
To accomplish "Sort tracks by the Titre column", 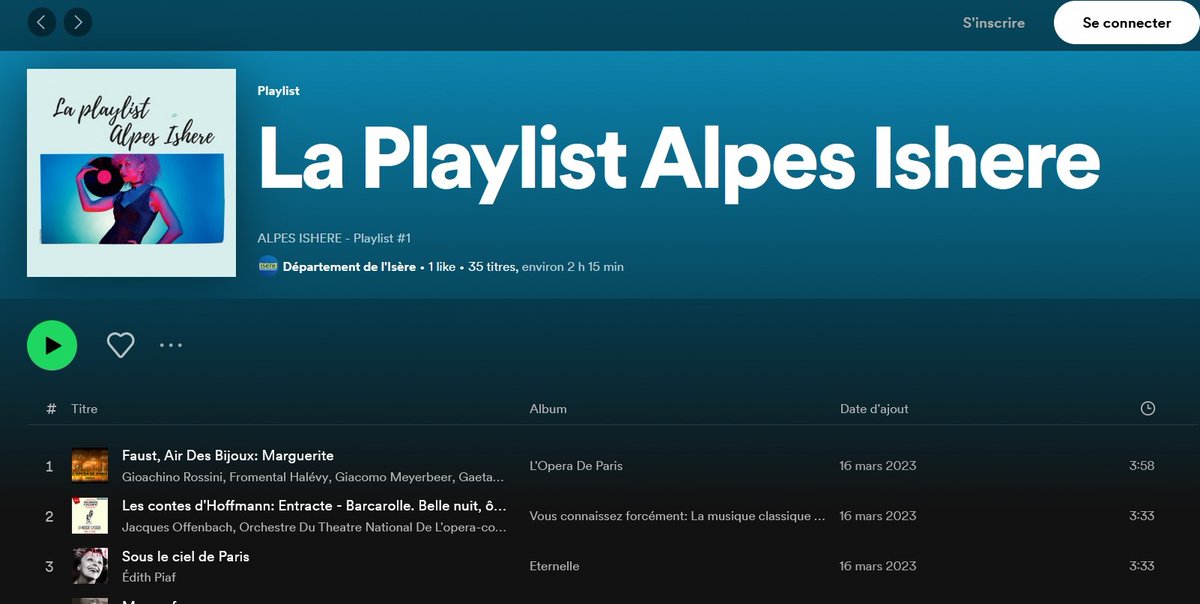I will click(x=84, y=408).
